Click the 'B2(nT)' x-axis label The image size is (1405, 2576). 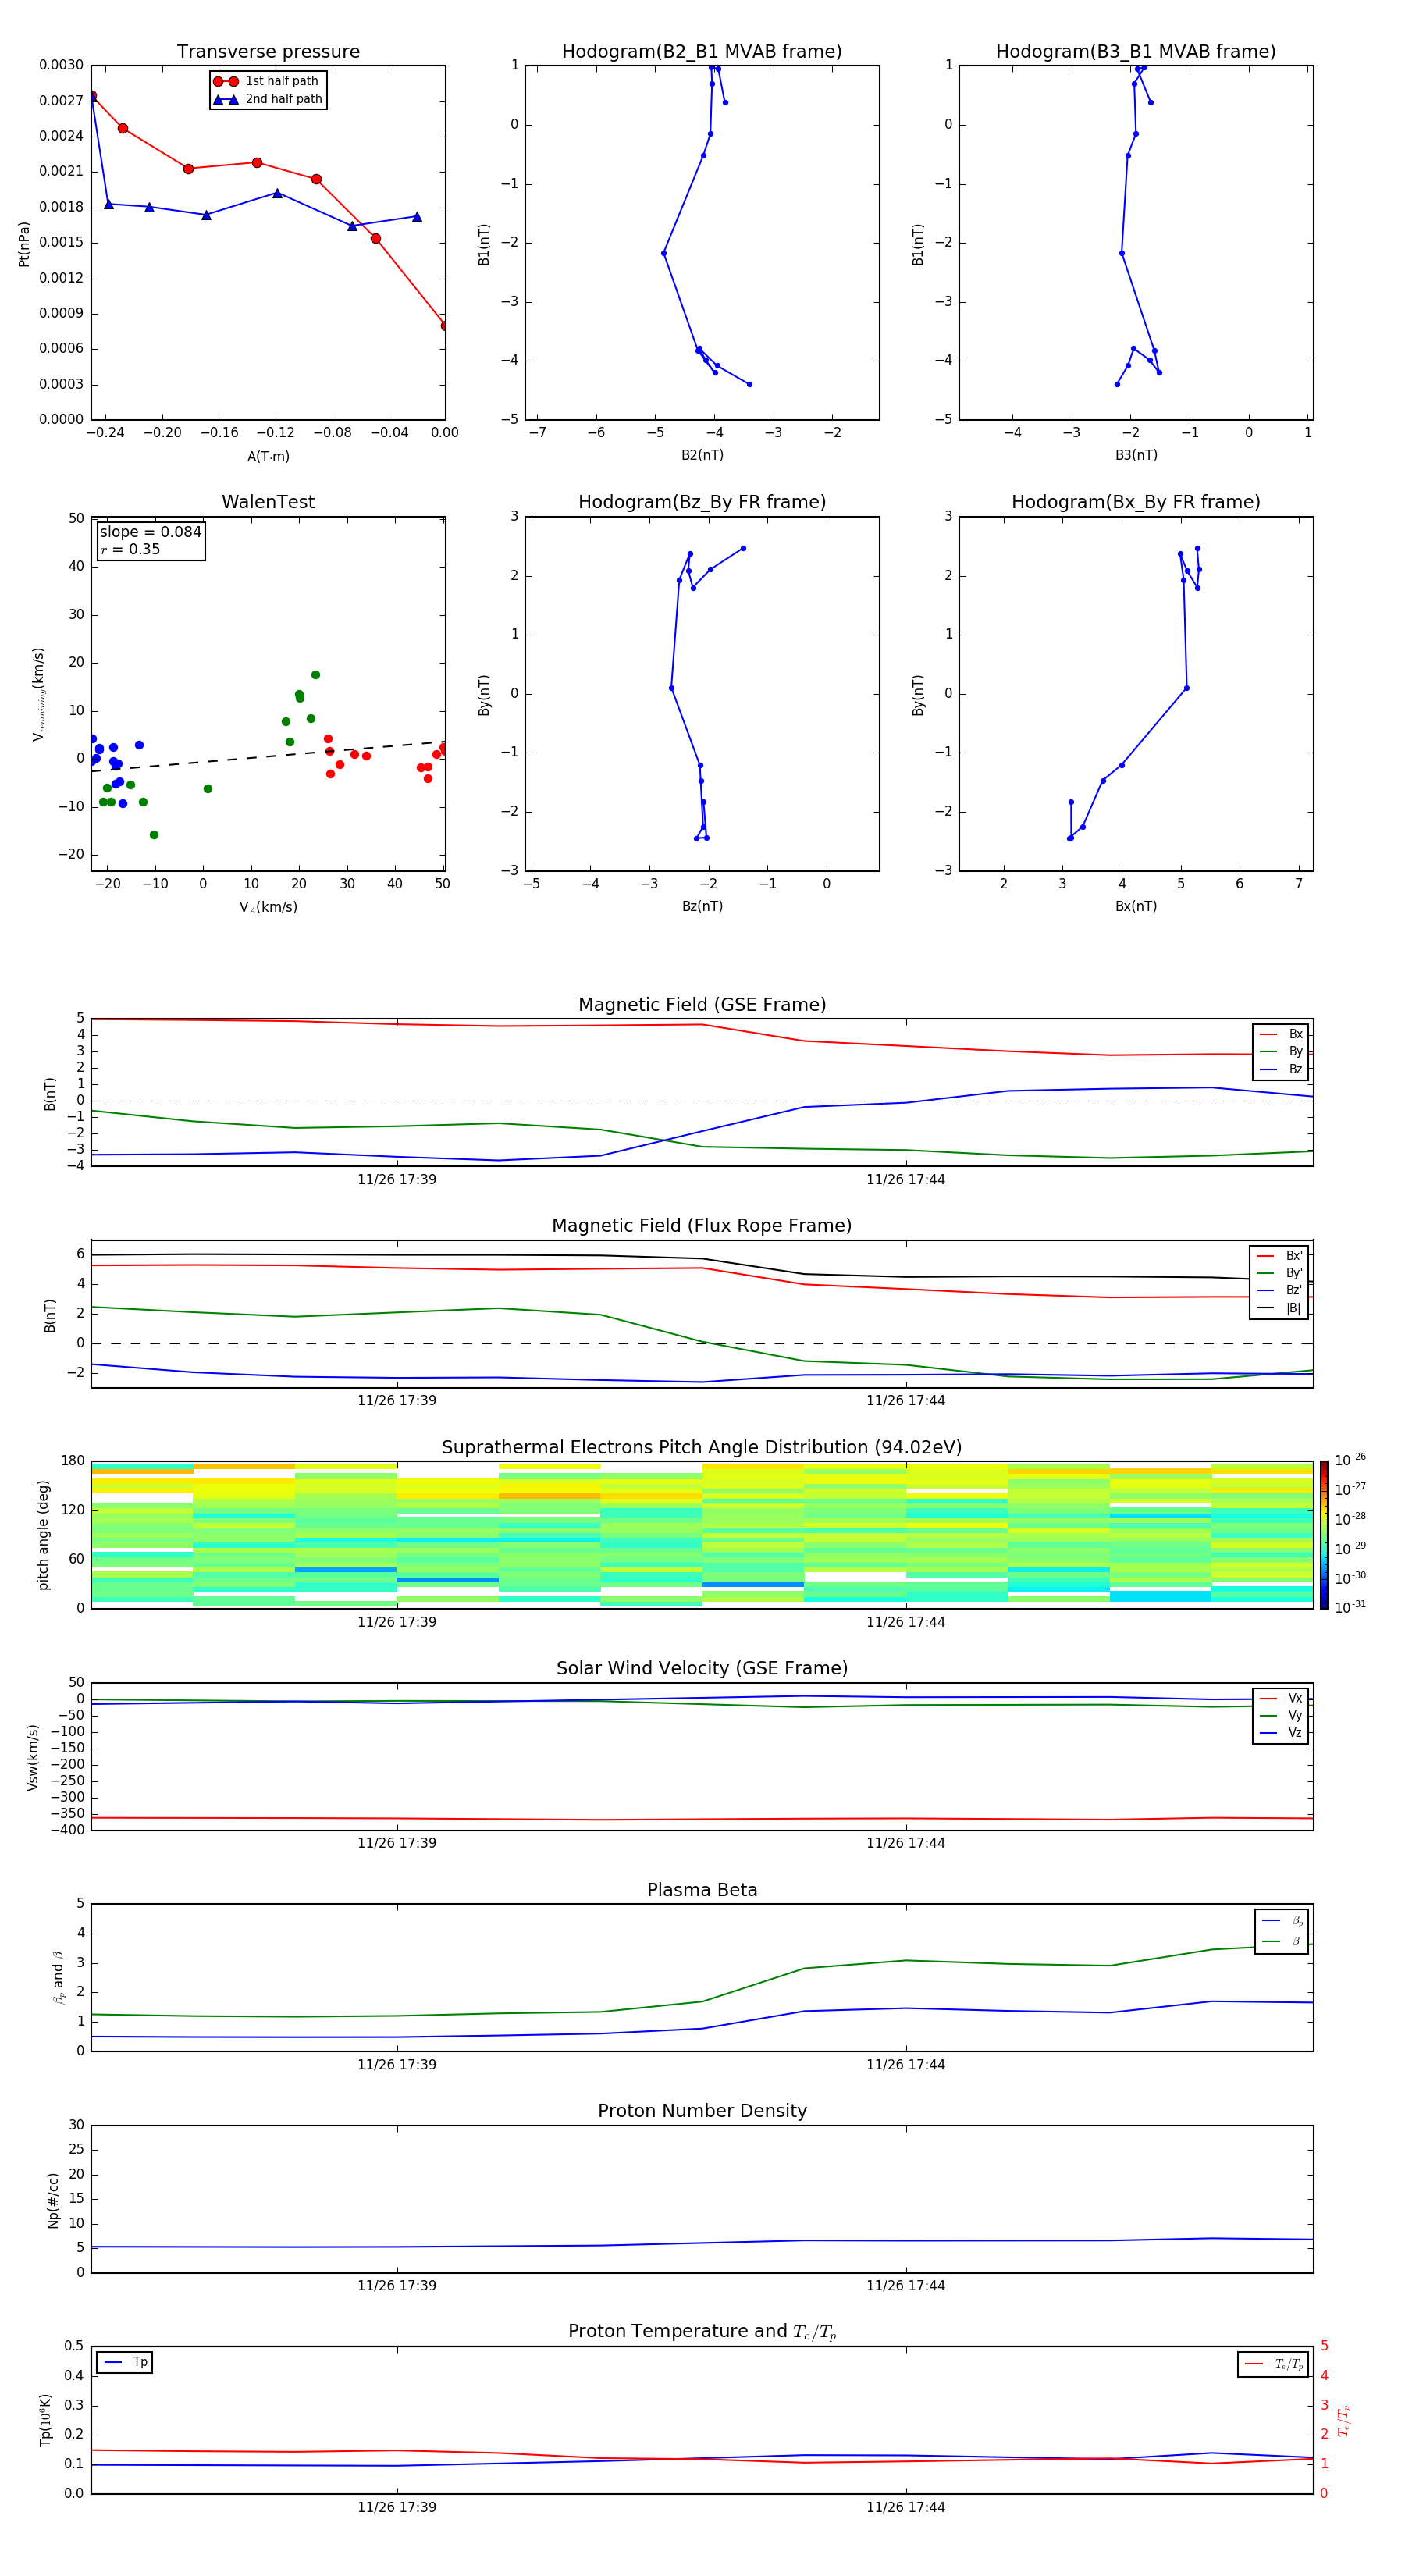(x=702, y=455)
